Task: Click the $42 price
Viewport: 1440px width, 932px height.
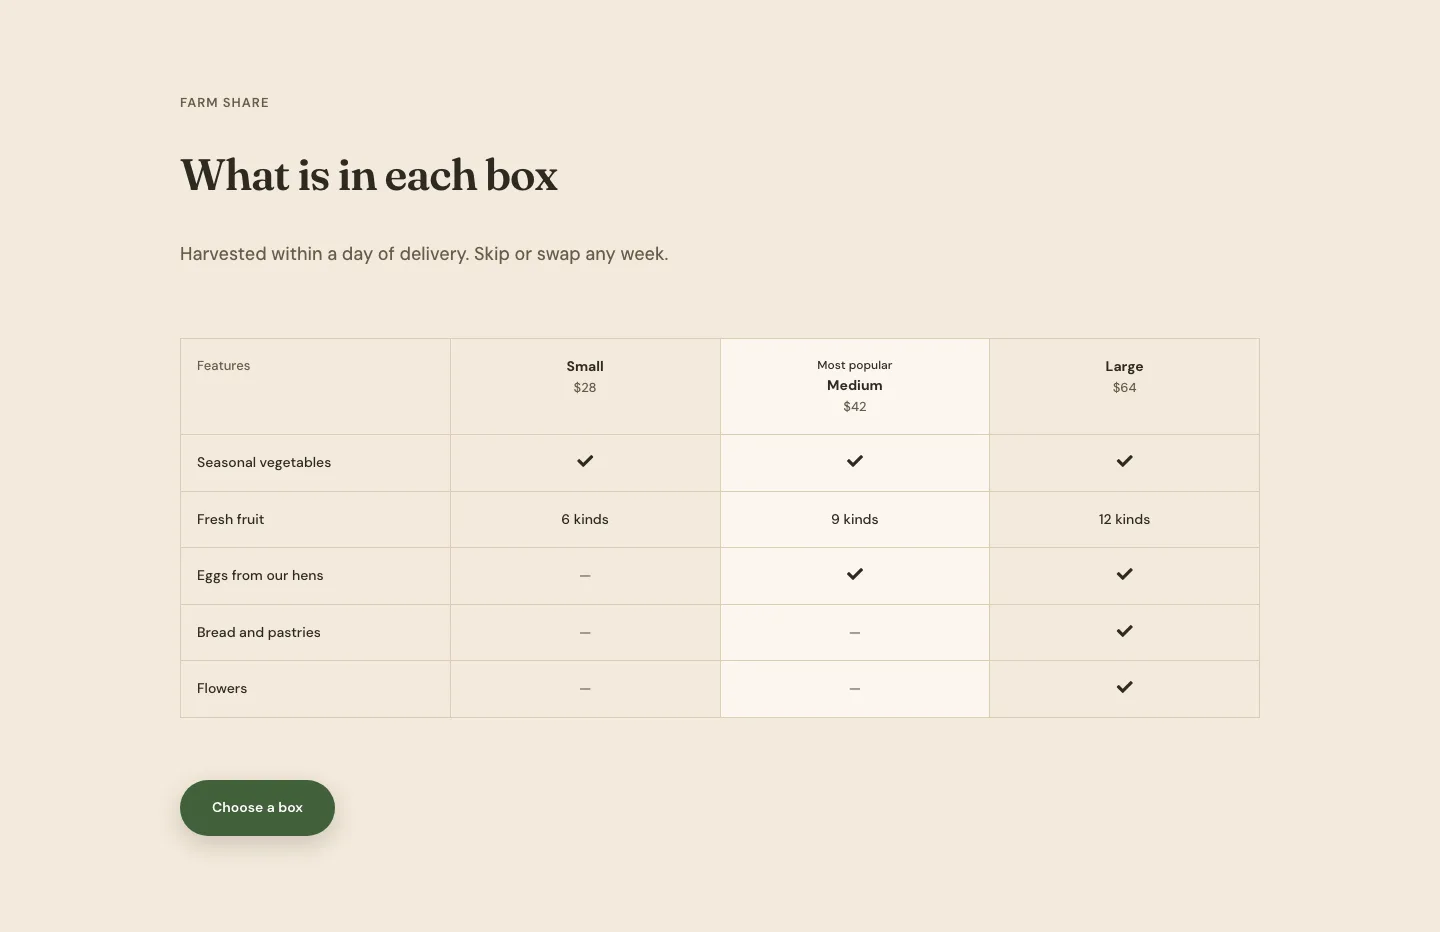Action: (855, 406)
